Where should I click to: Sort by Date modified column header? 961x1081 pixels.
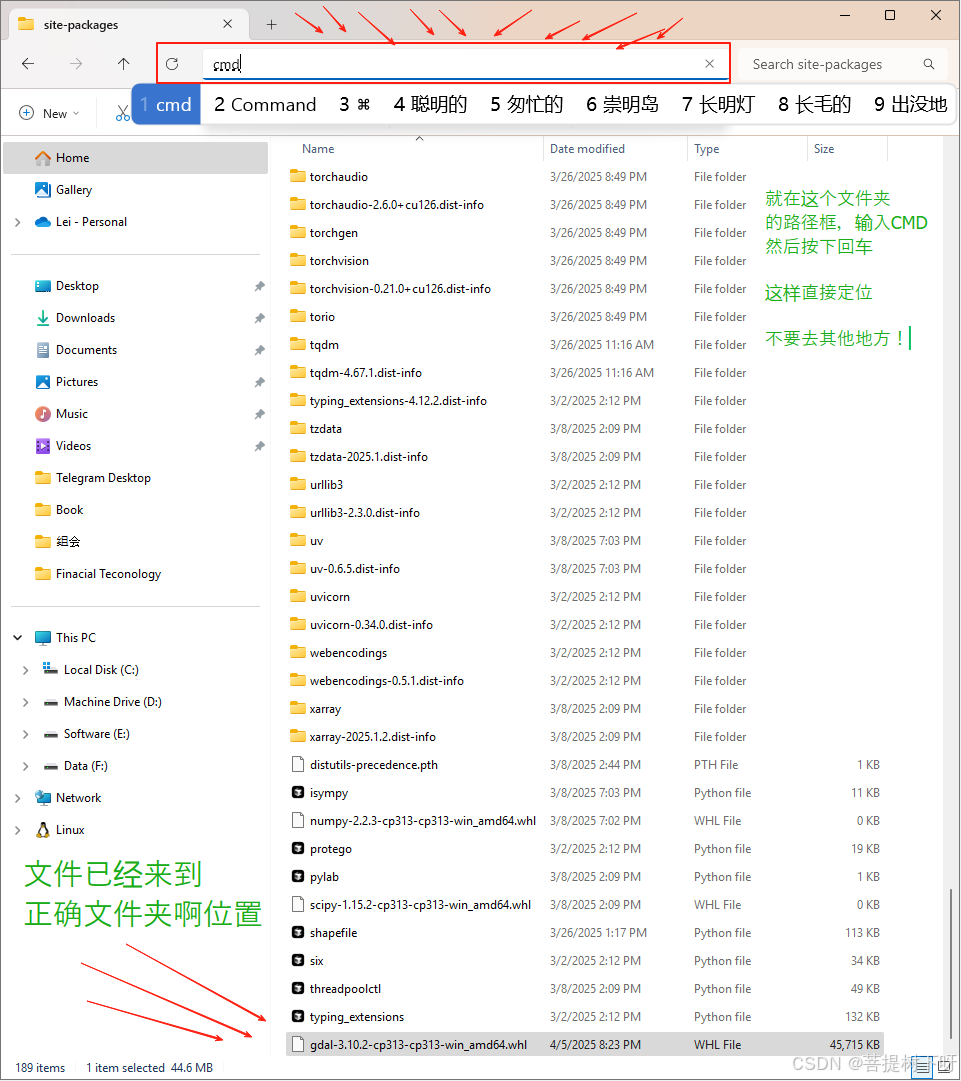click(x=587, y=149)
